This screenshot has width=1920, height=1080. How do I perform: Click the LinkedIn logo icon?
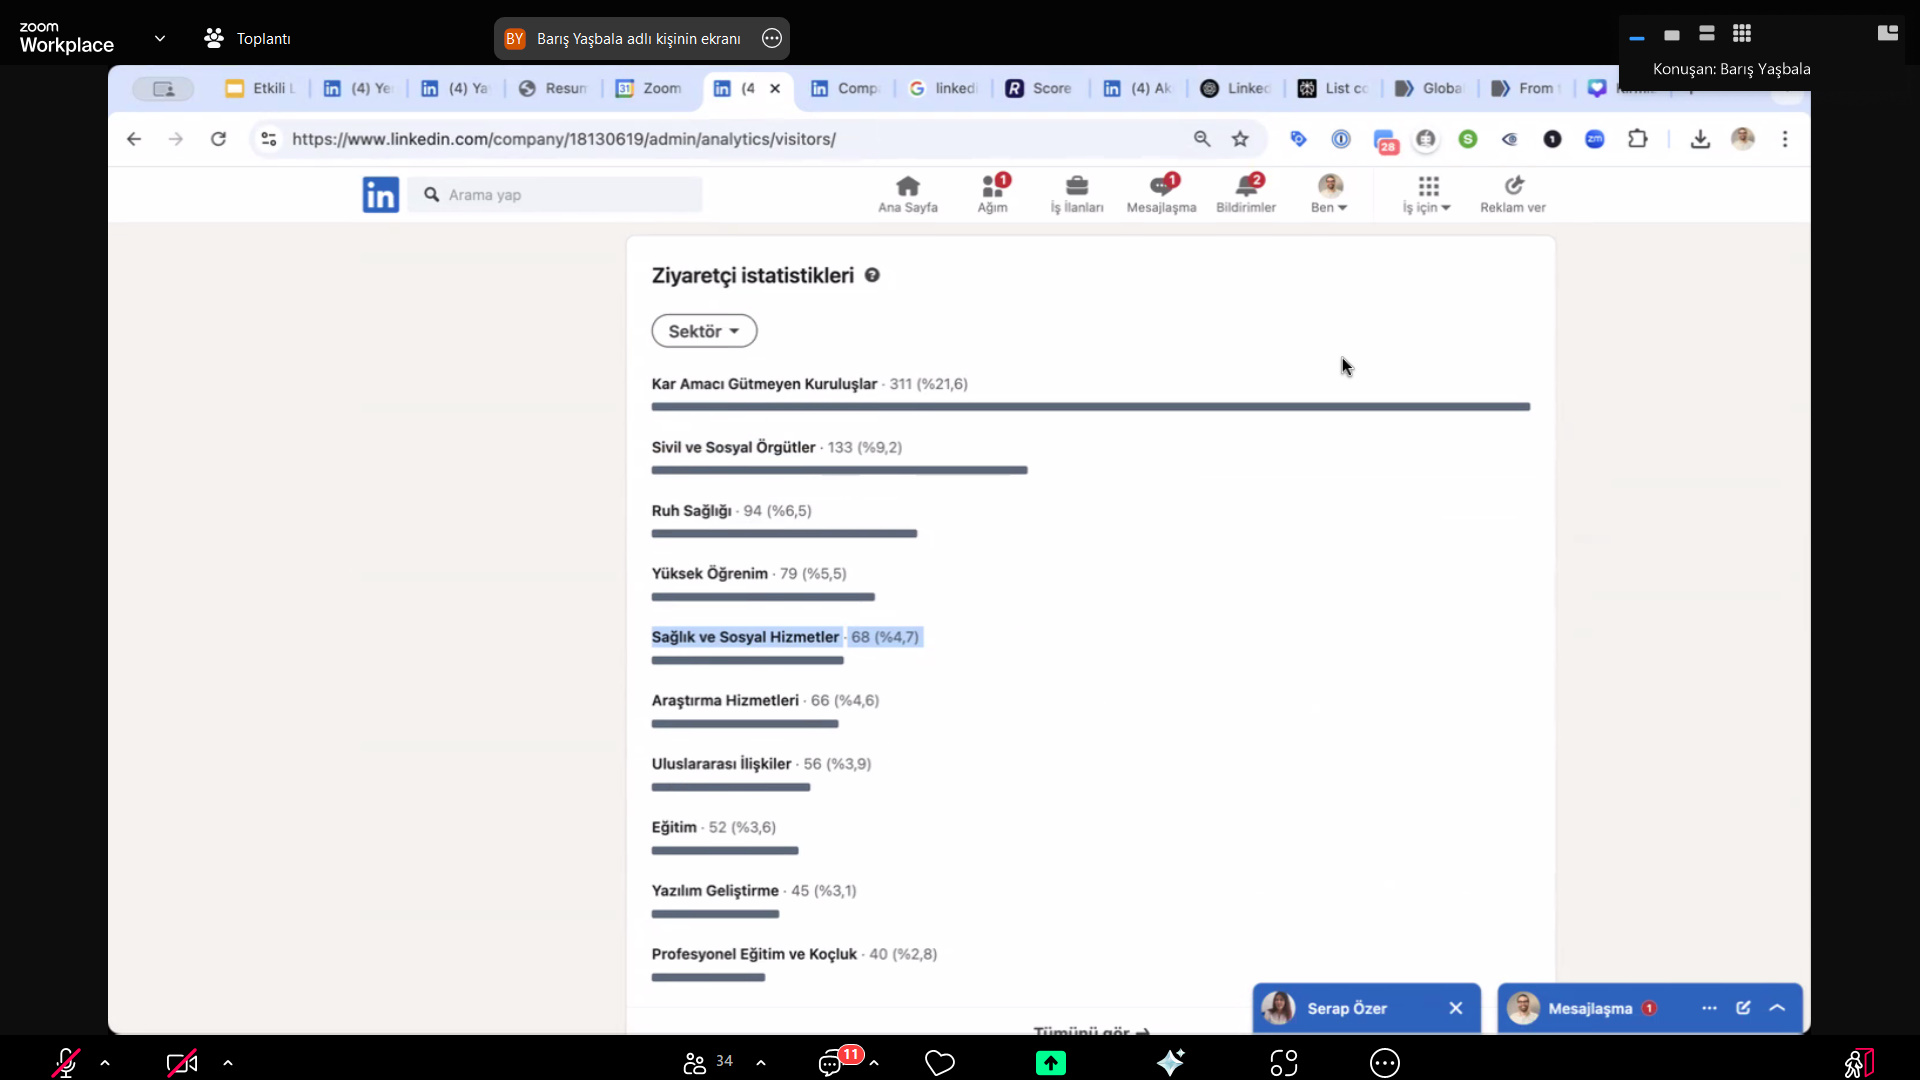tap(380, 195)
